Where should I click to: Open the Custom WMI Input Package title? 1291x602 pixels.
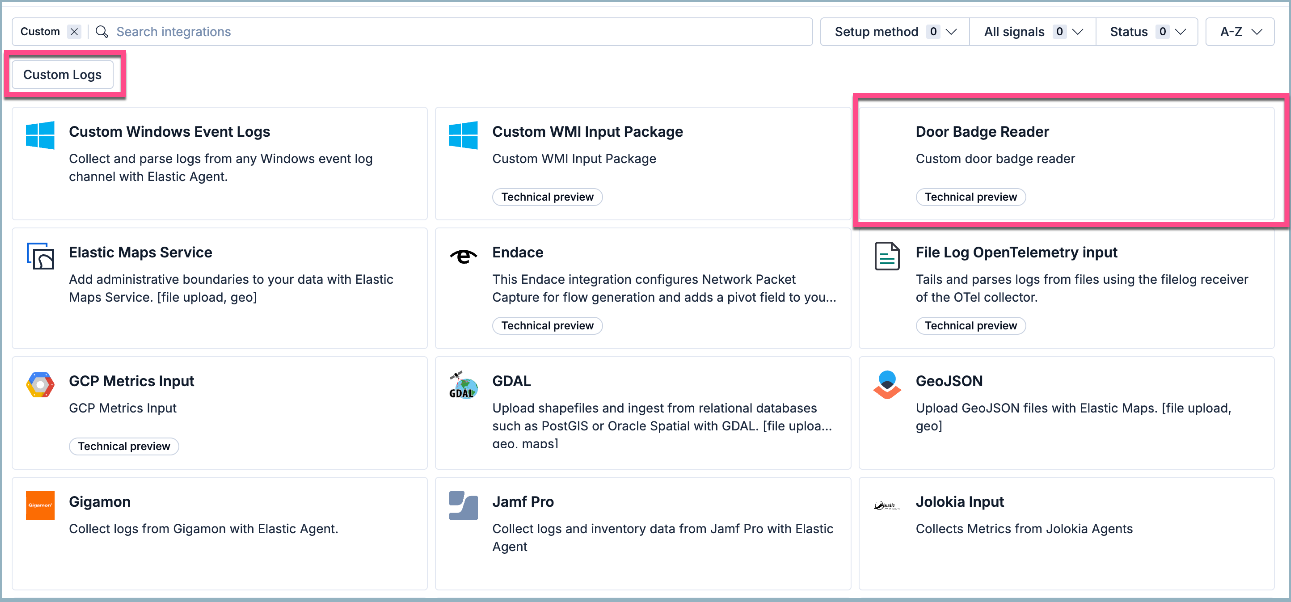pos(588,132)
